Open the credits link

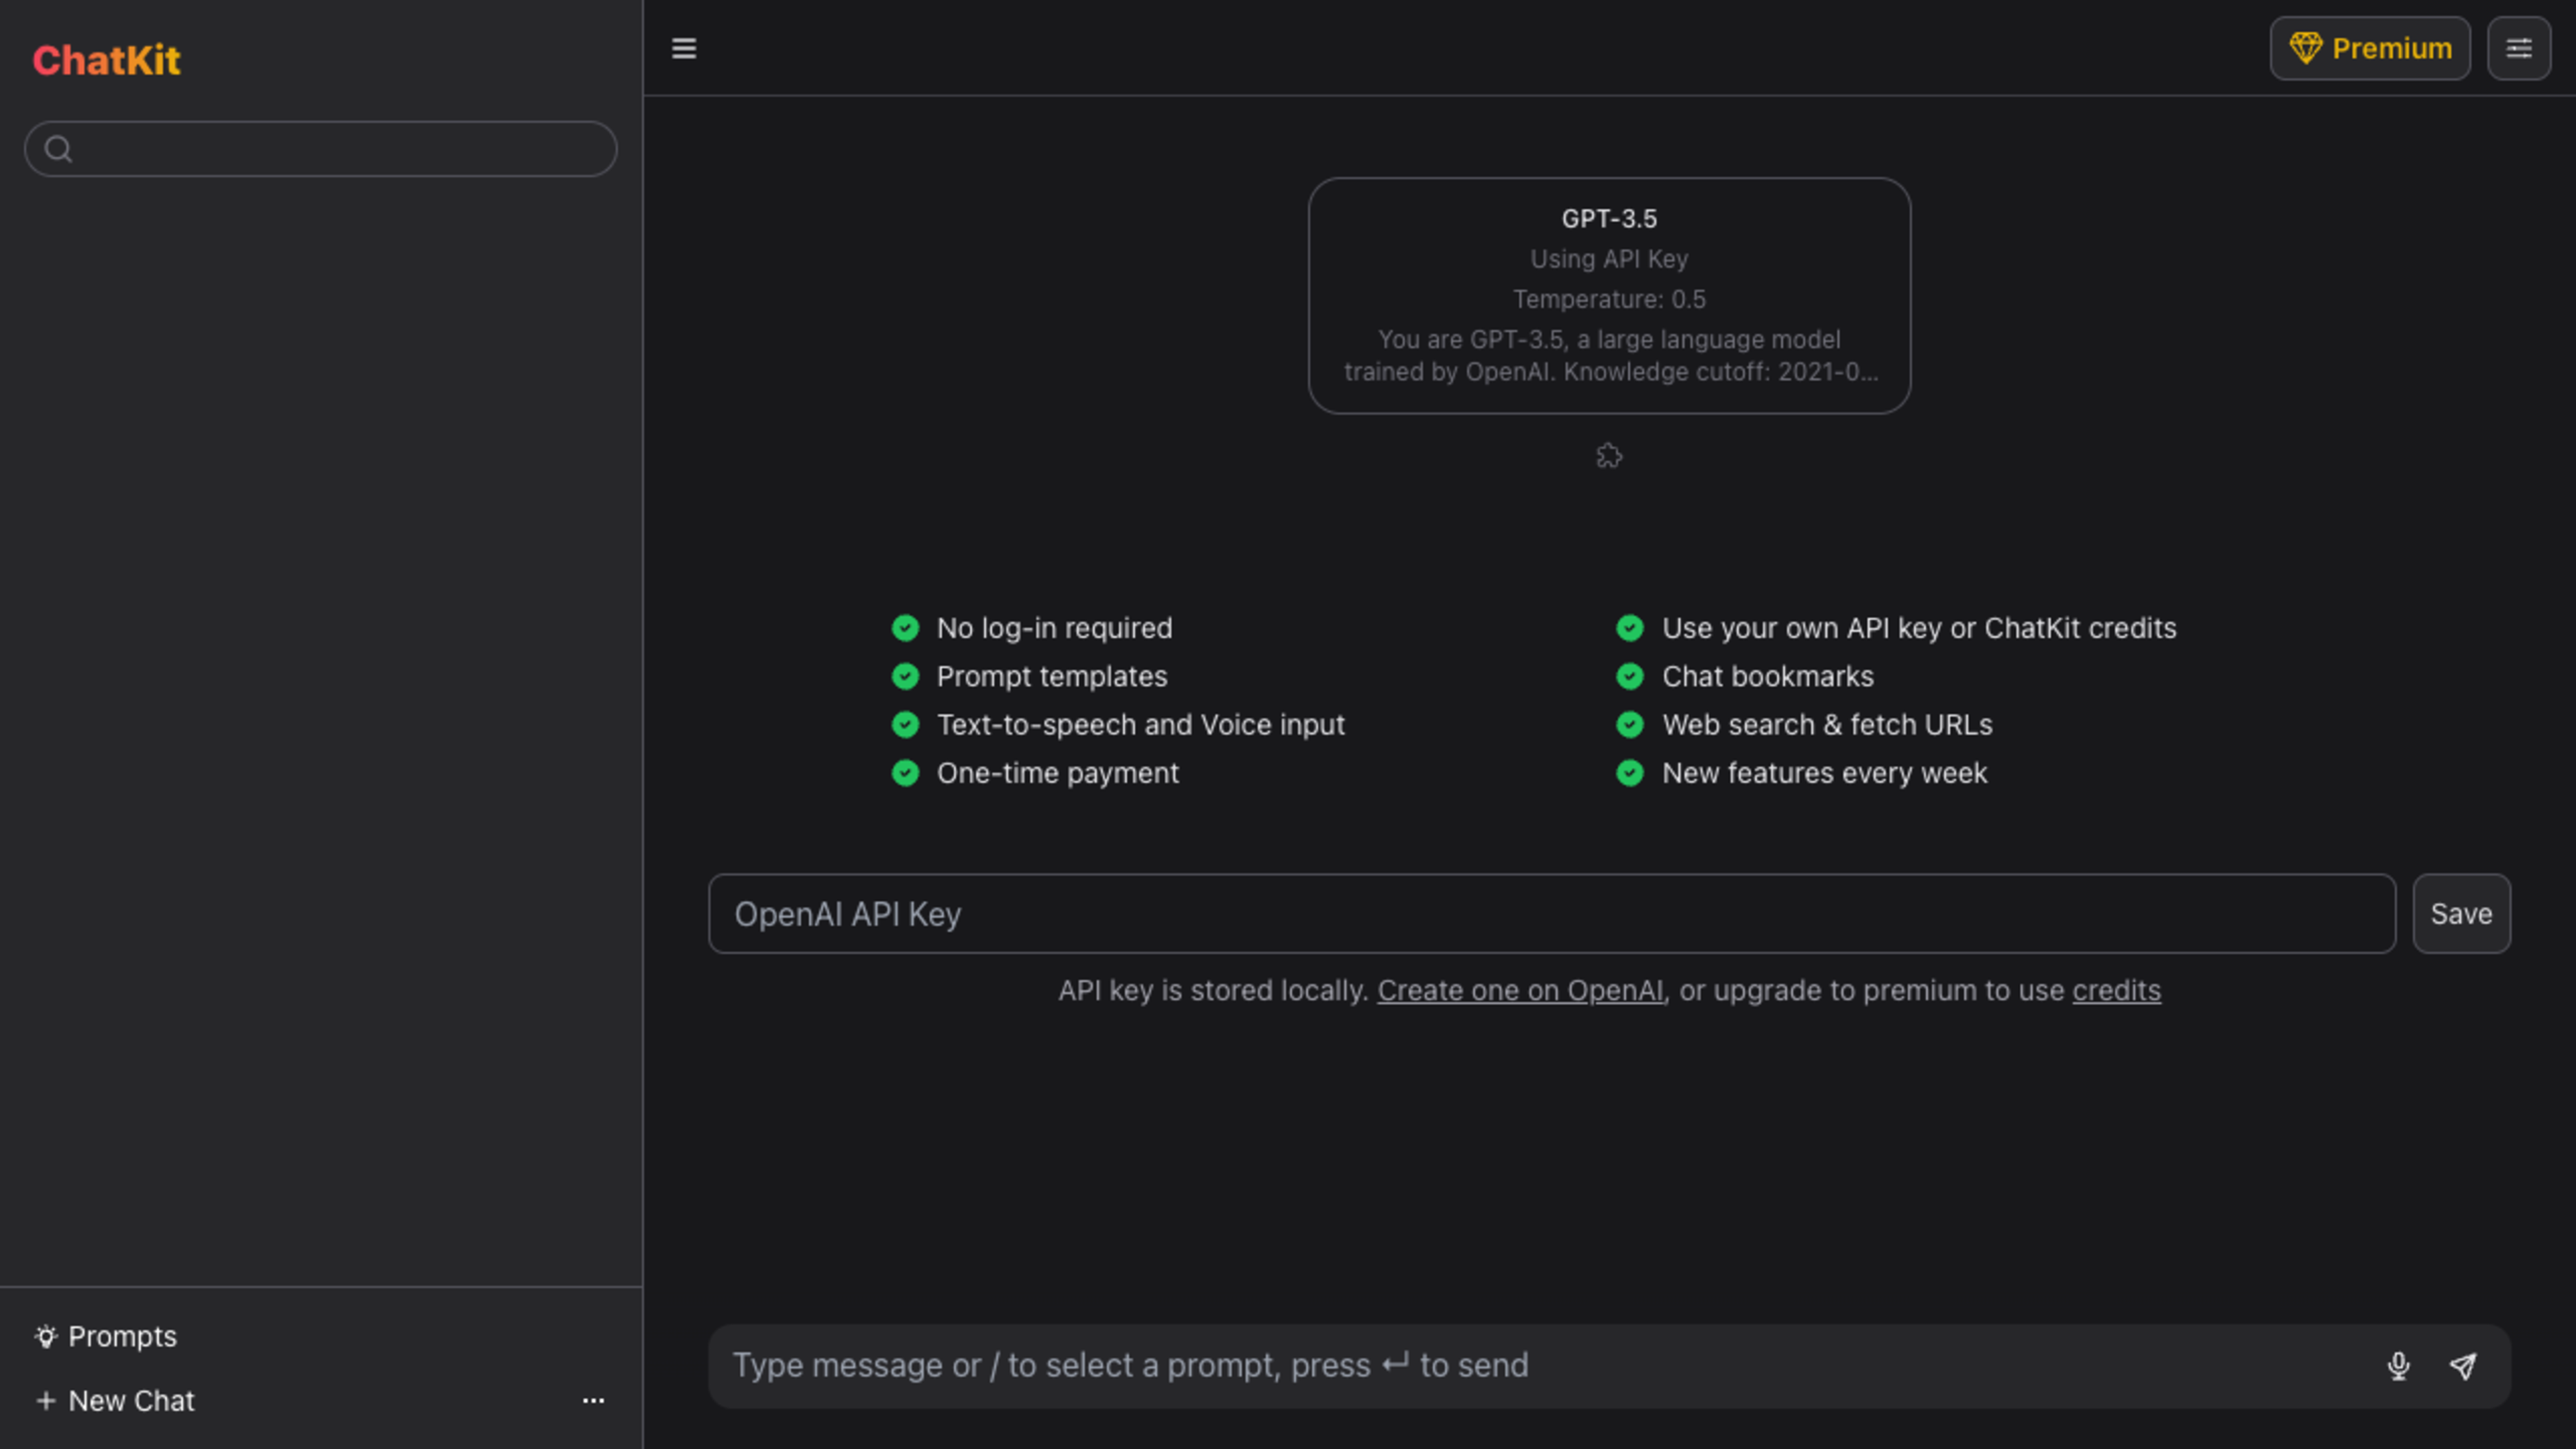[2116, 991]
